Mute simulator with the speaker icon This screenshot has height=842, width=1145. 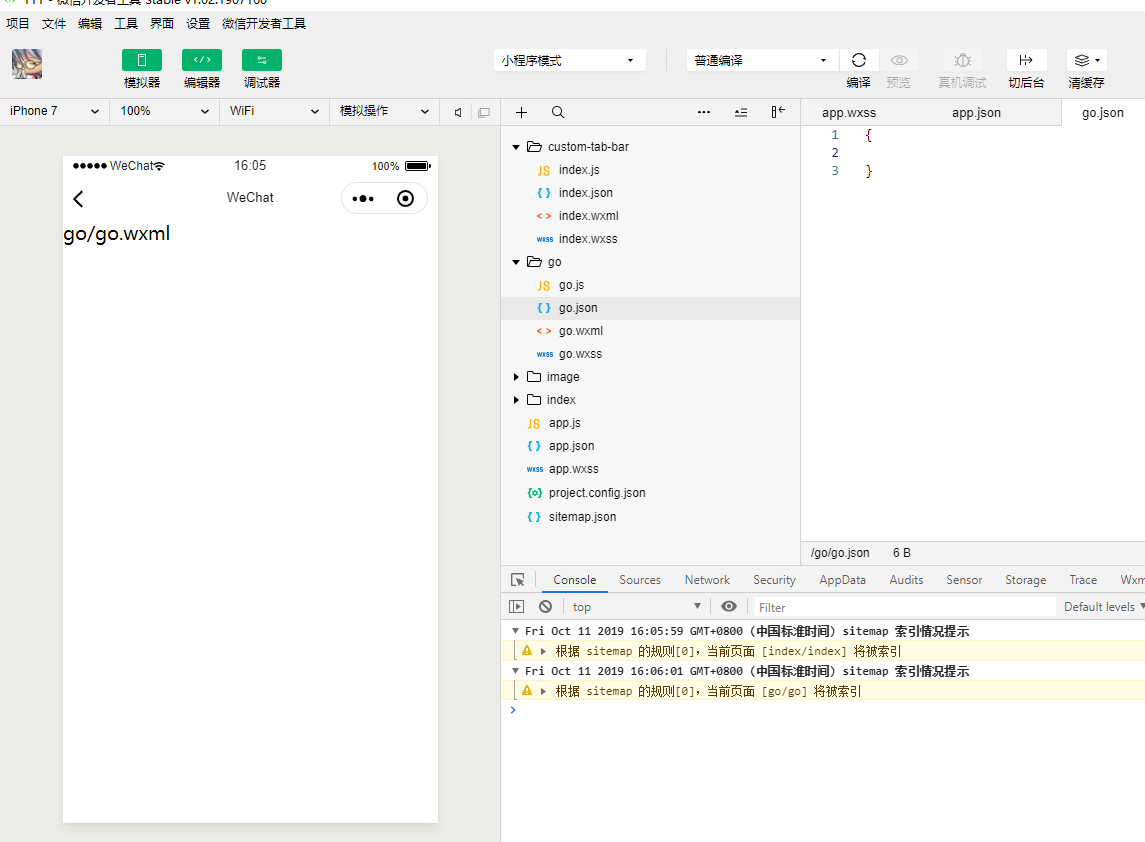pyautogui.click(x=458, y=112)
